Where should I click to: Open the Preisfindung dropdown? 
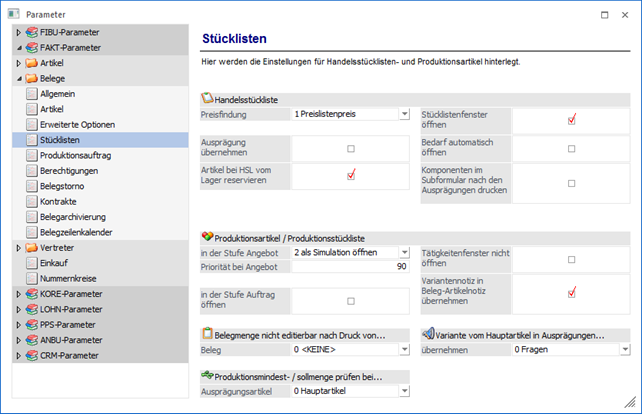coord(404,114)
